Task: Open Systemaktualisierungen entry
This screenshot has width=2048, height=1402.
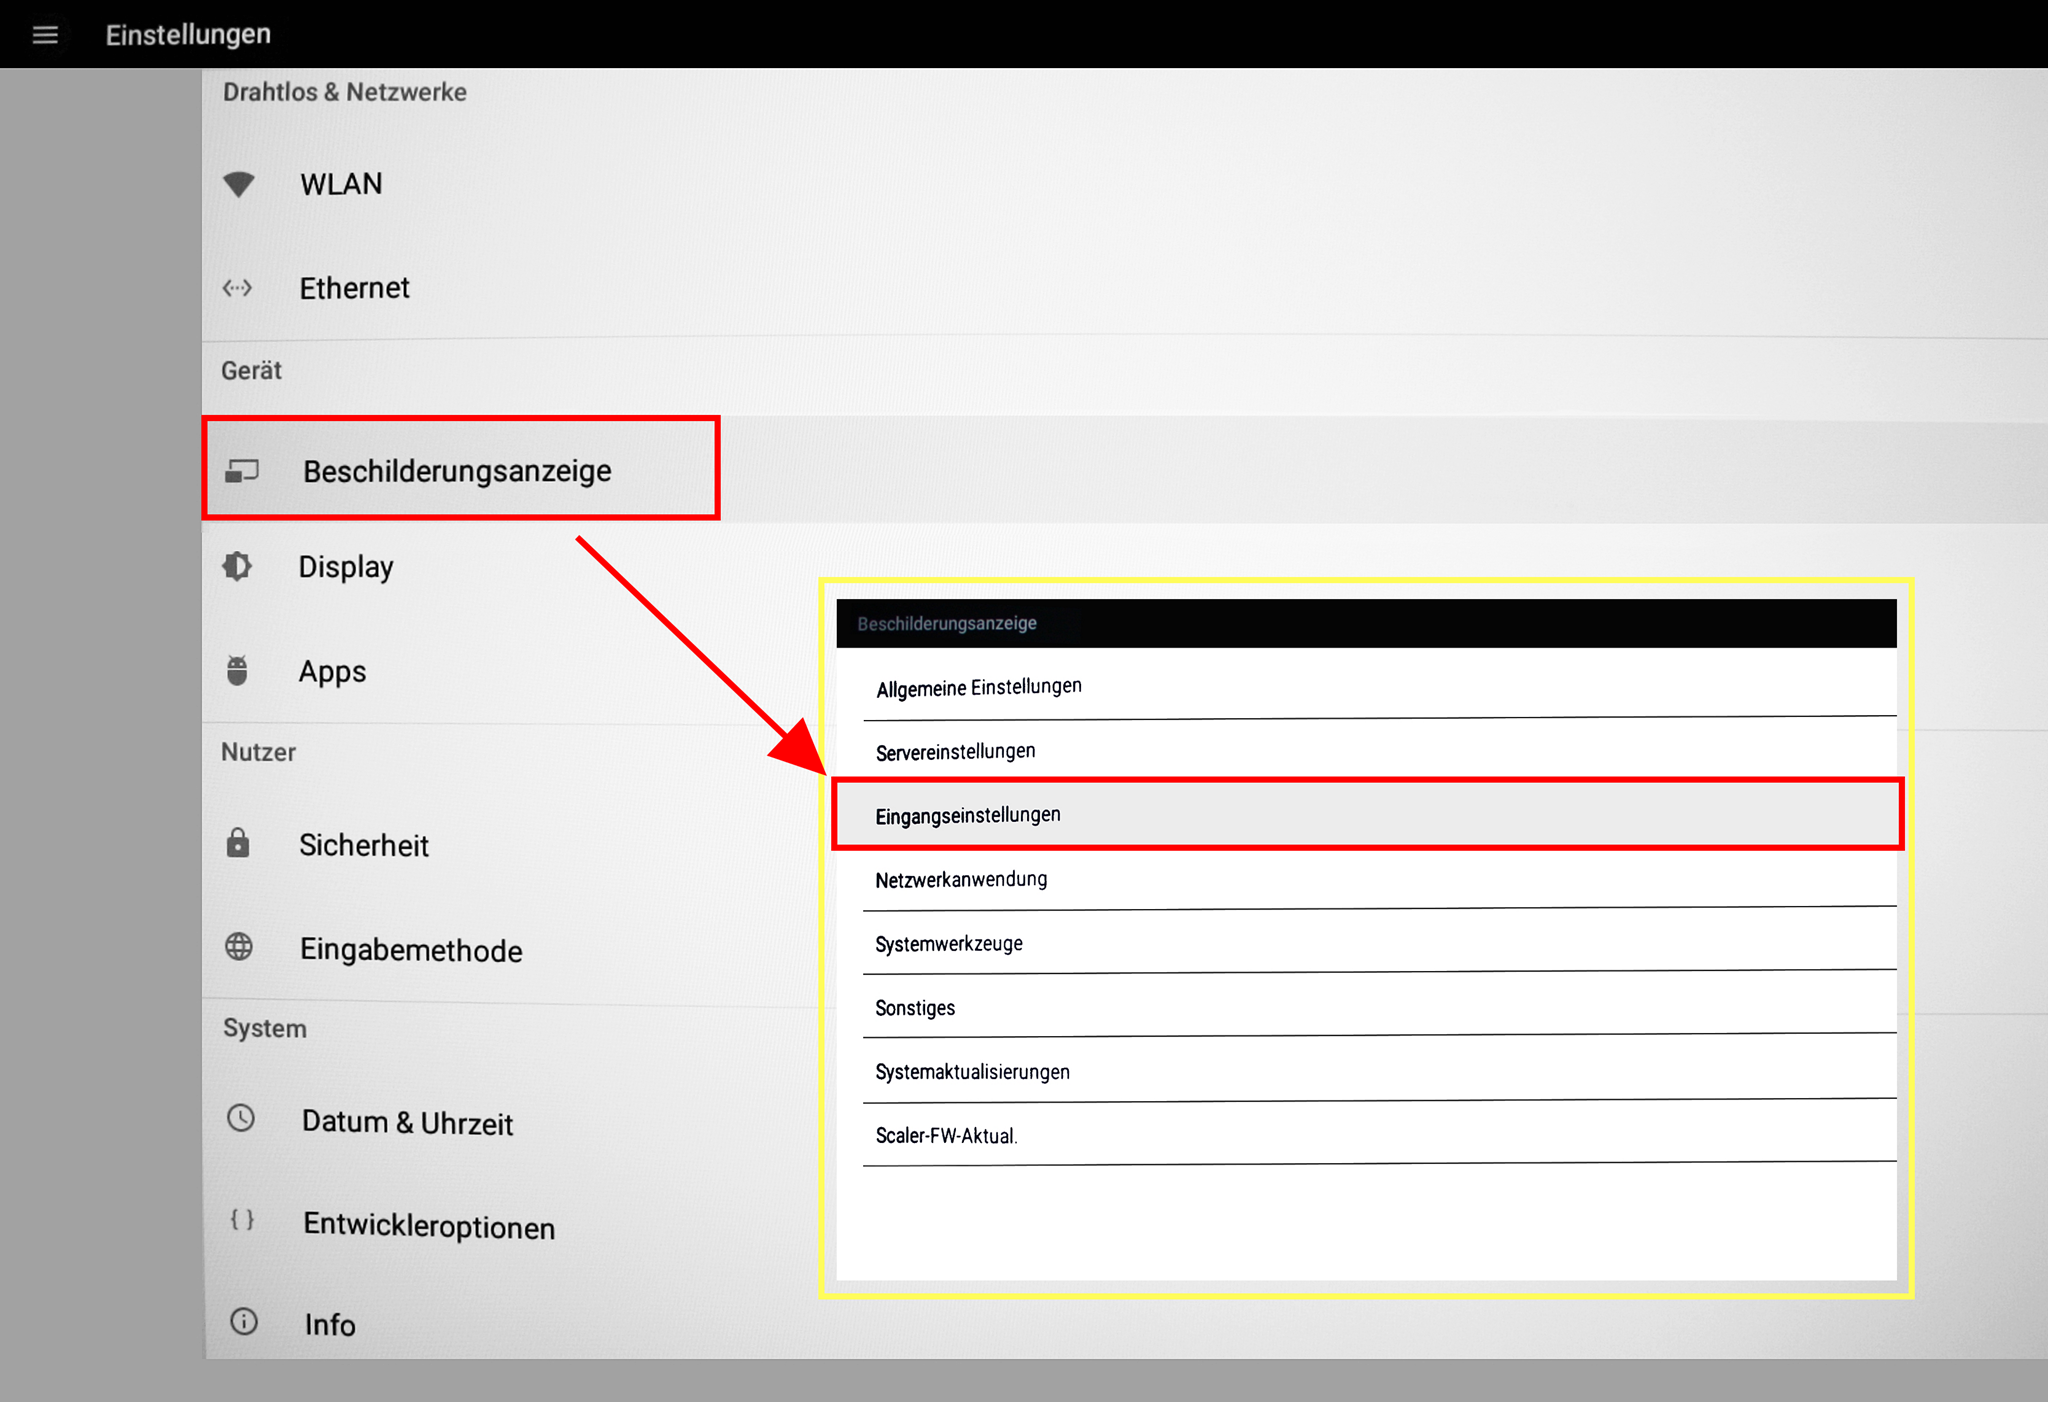Action: [973, 1072]
